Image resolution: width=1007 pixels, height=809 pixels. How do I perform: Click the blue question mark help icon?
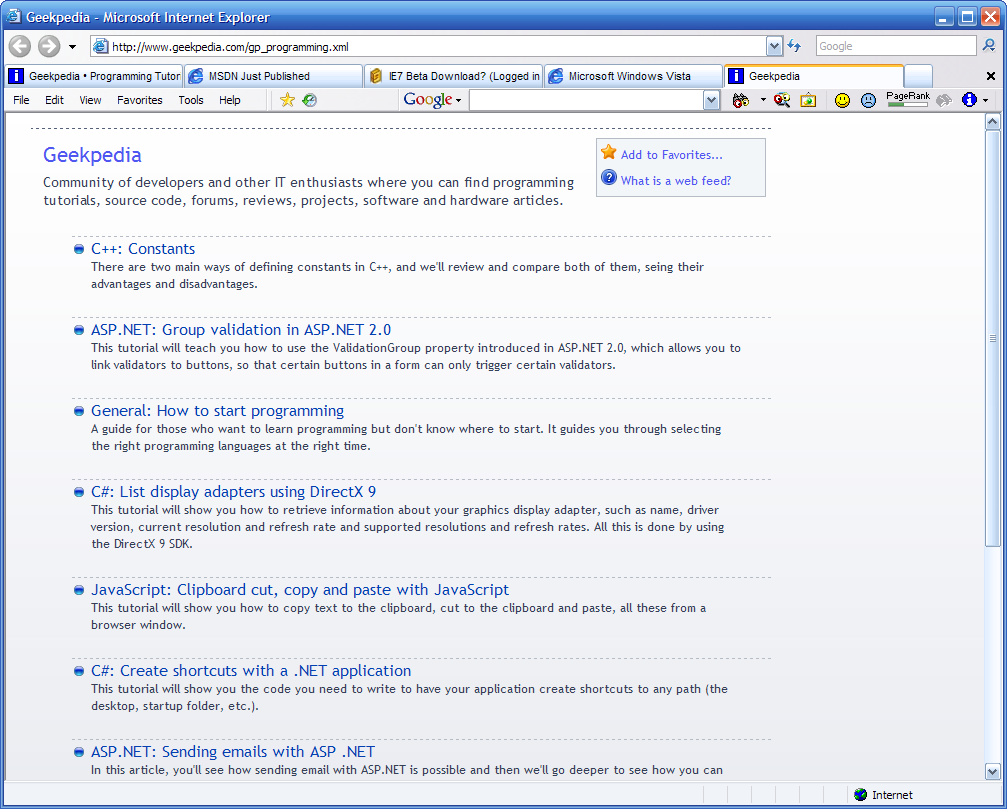pyautogui.click(x=609, y=178)
